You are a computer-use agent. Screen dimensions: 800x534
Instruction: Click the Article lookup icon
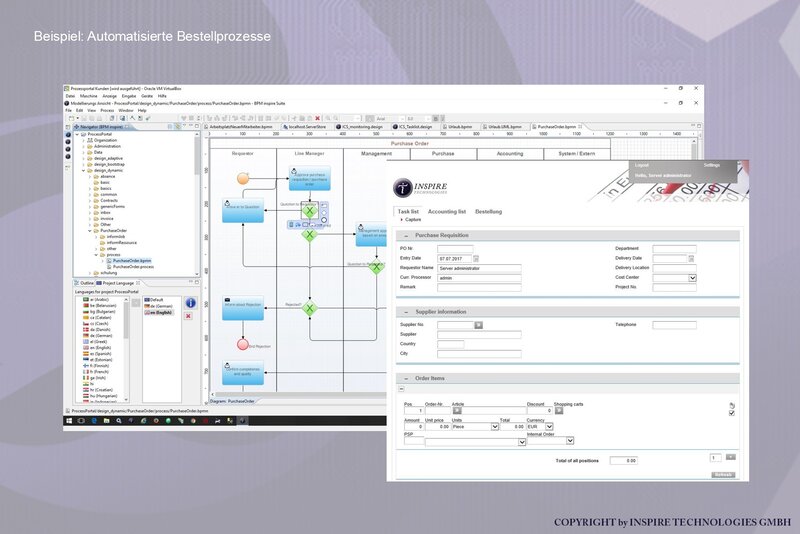[457, 411]
